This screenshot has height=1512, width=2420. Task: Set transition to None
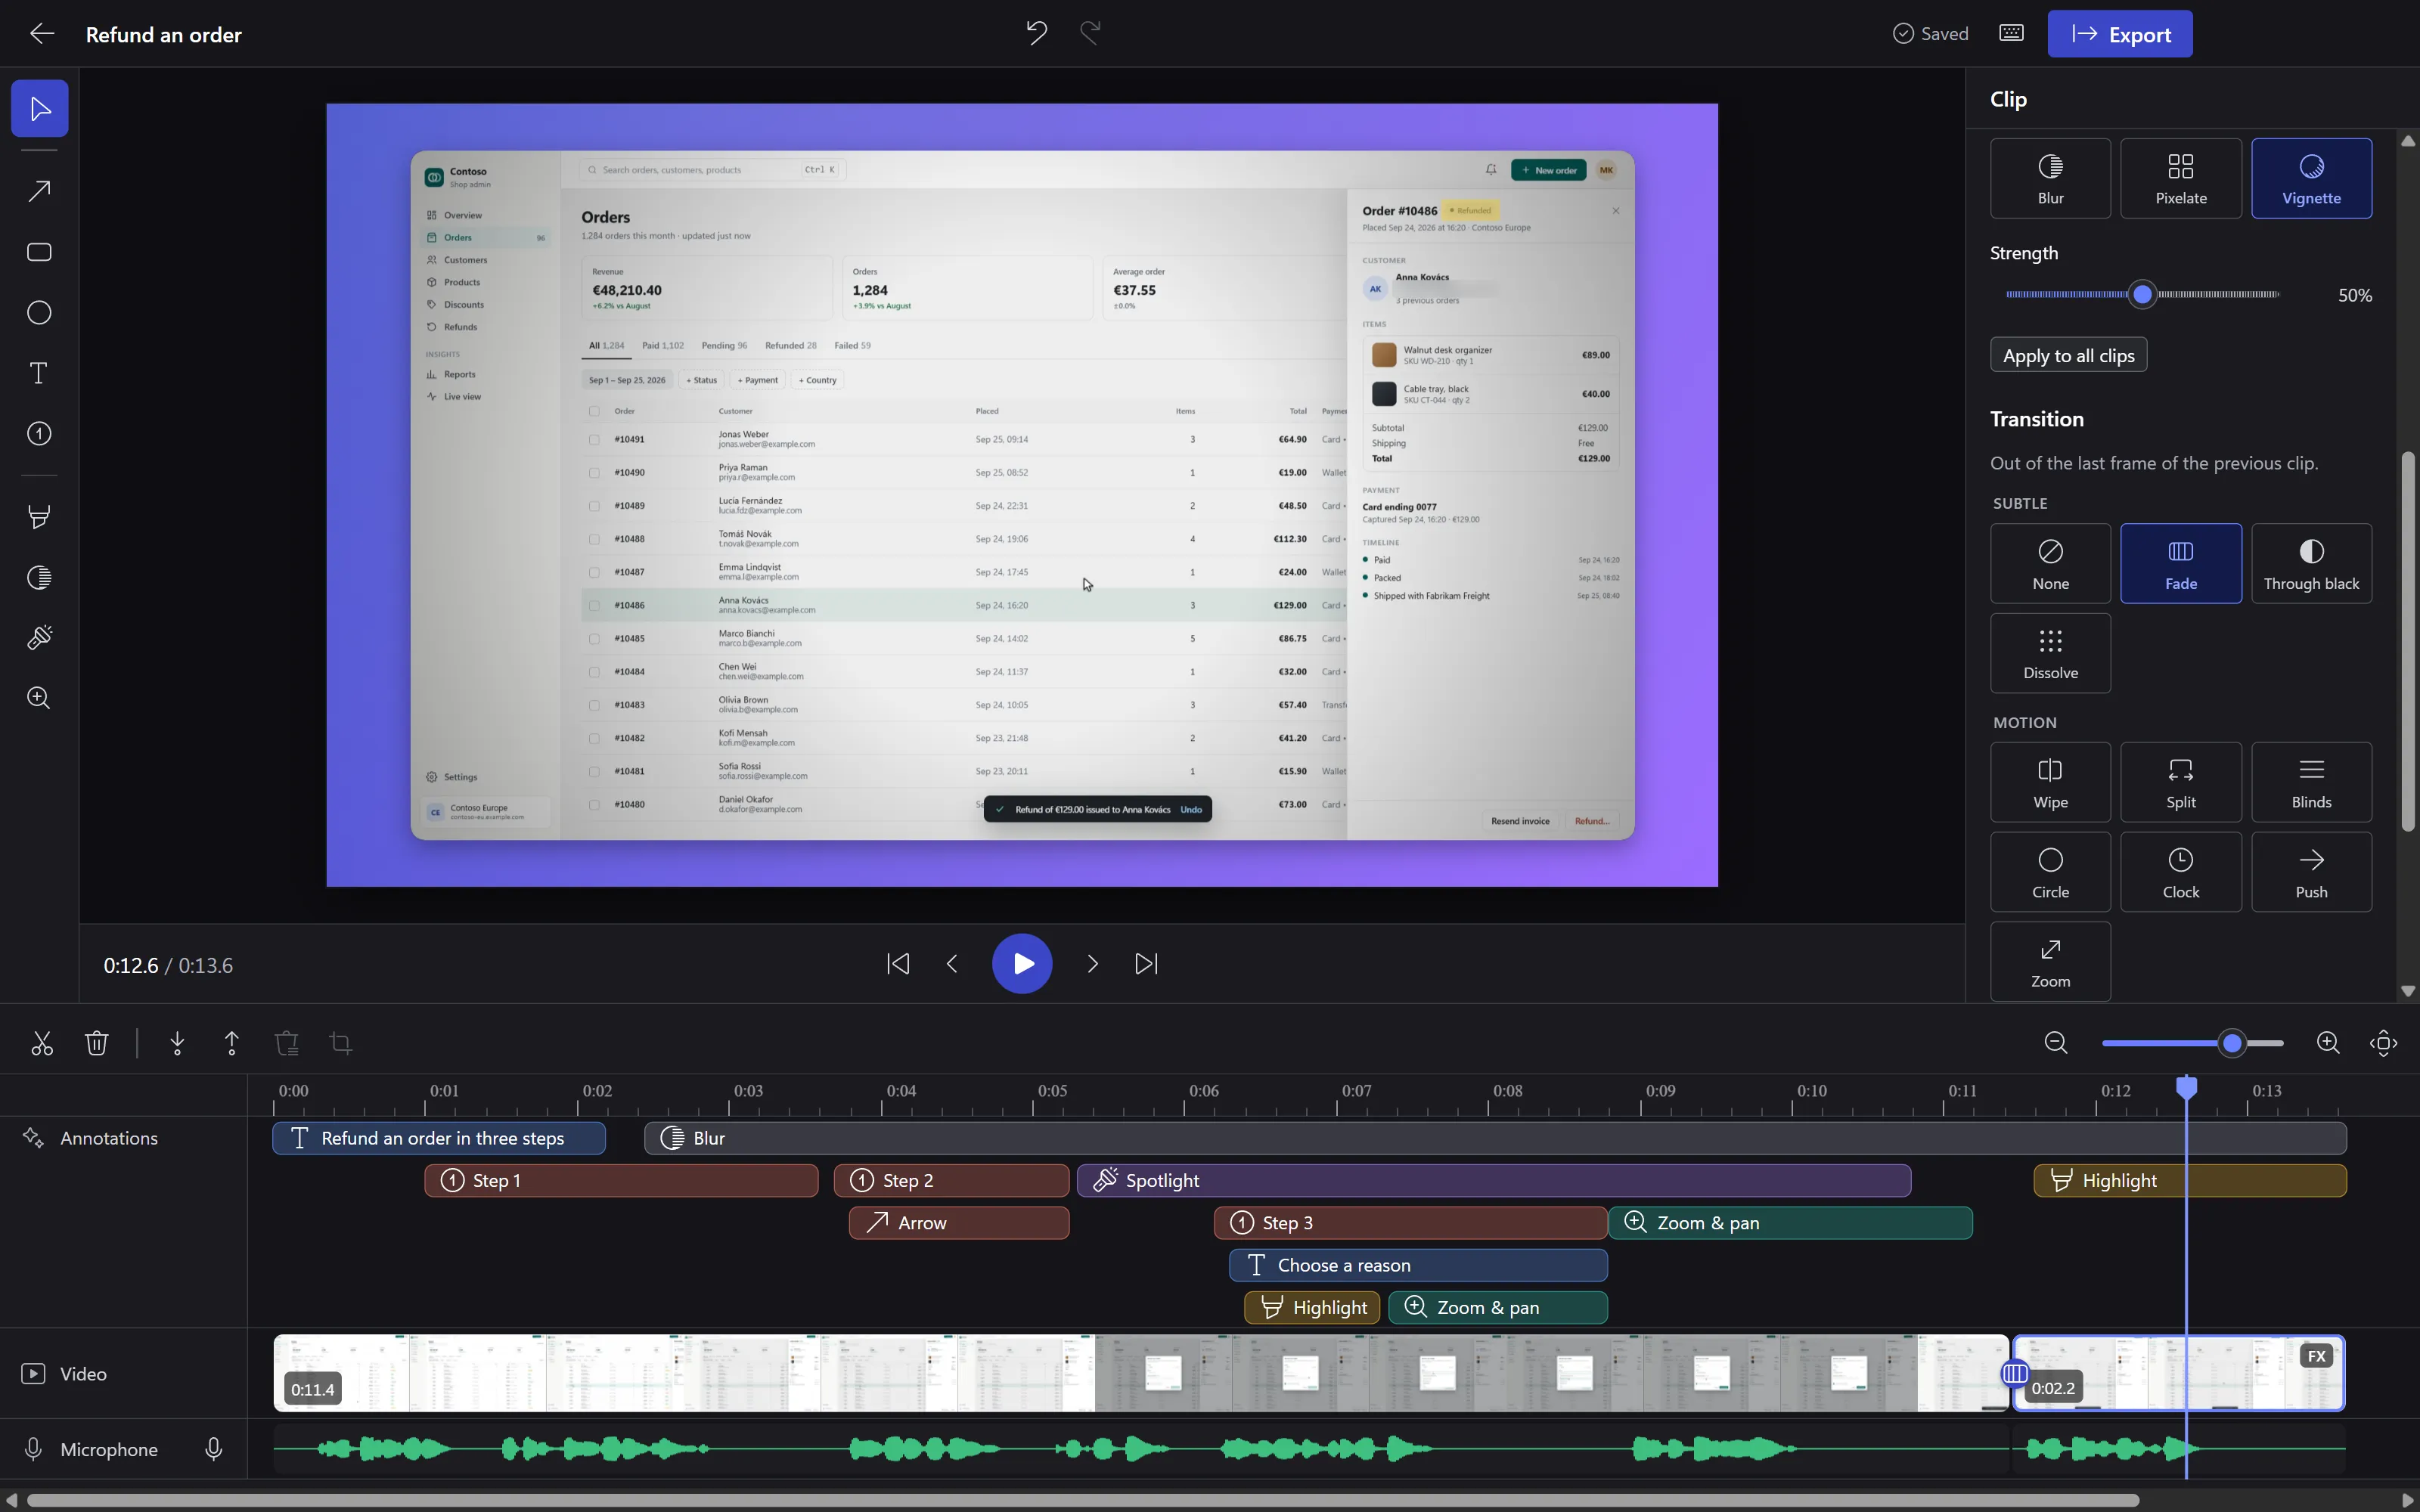tap(2050, 564)
